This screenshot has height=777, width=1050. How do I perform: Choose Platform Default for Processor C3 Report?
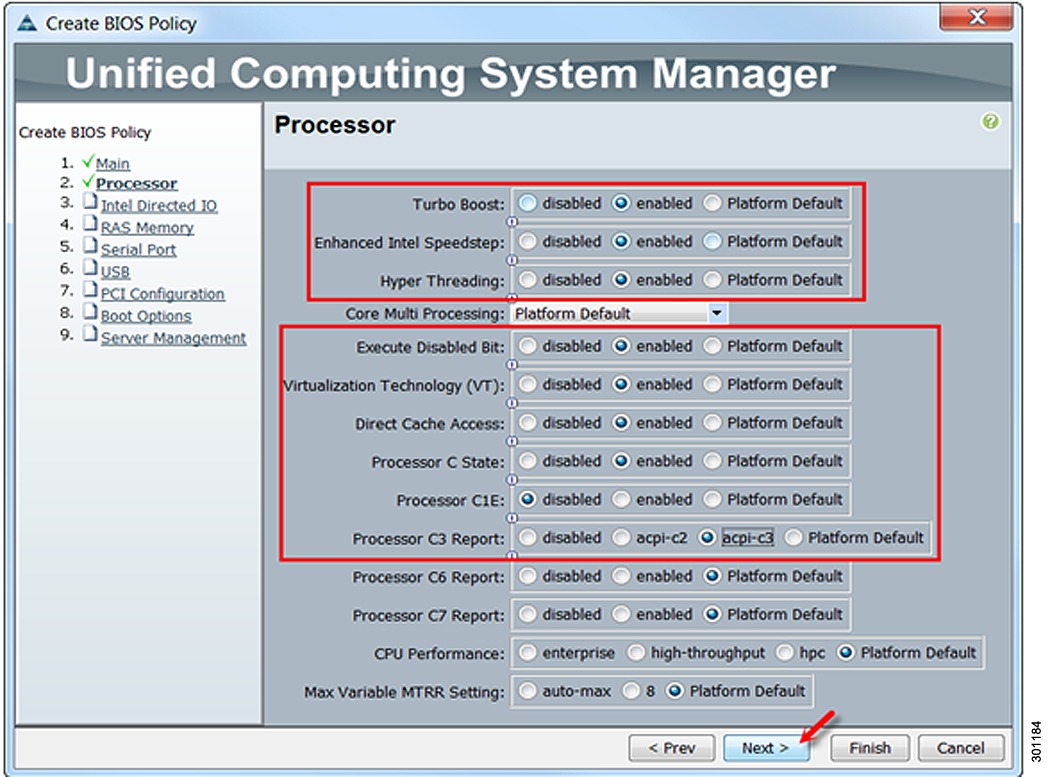coord(793,537)
